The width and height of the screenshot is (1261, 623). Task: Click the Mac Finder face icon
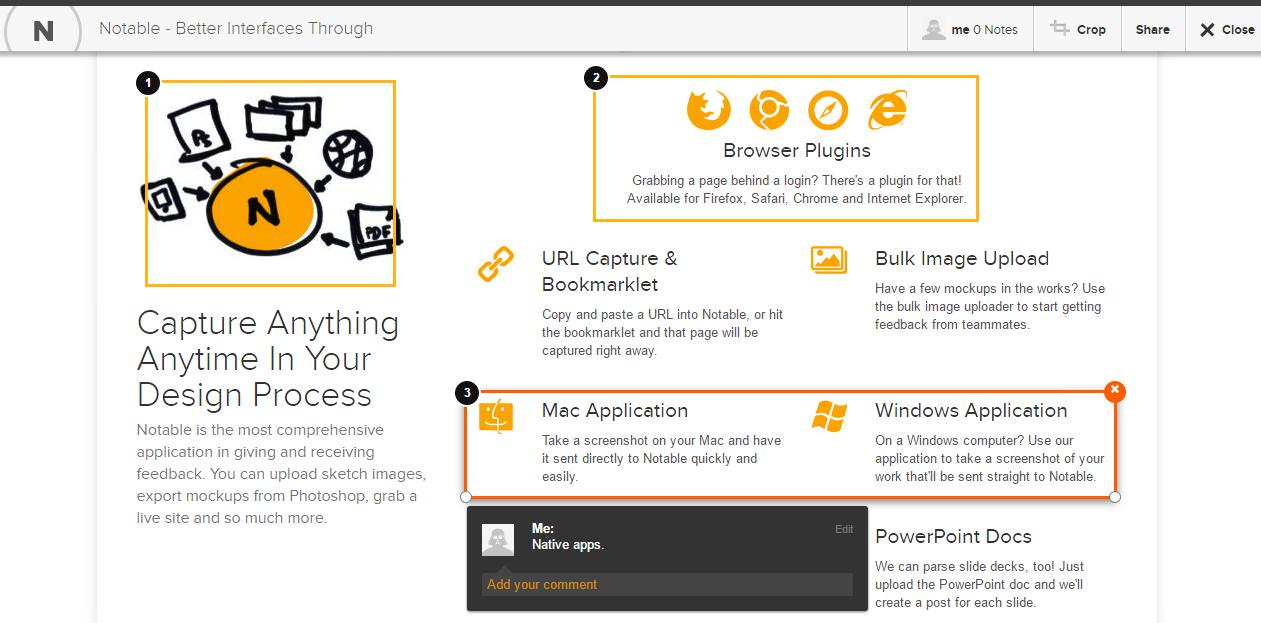tap(496, 416)
